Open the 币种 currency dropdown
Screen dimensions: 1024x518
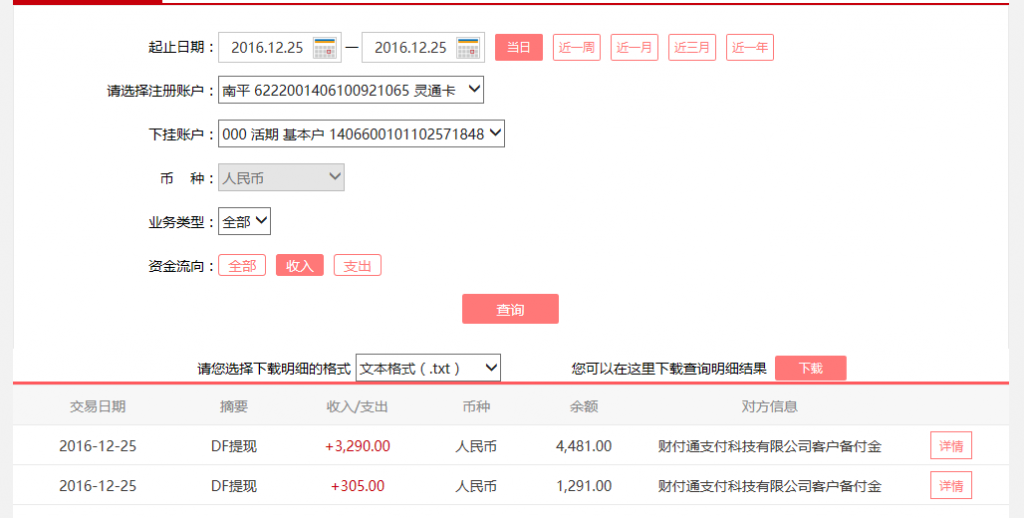pyautogui.click(x=281, y=178)
